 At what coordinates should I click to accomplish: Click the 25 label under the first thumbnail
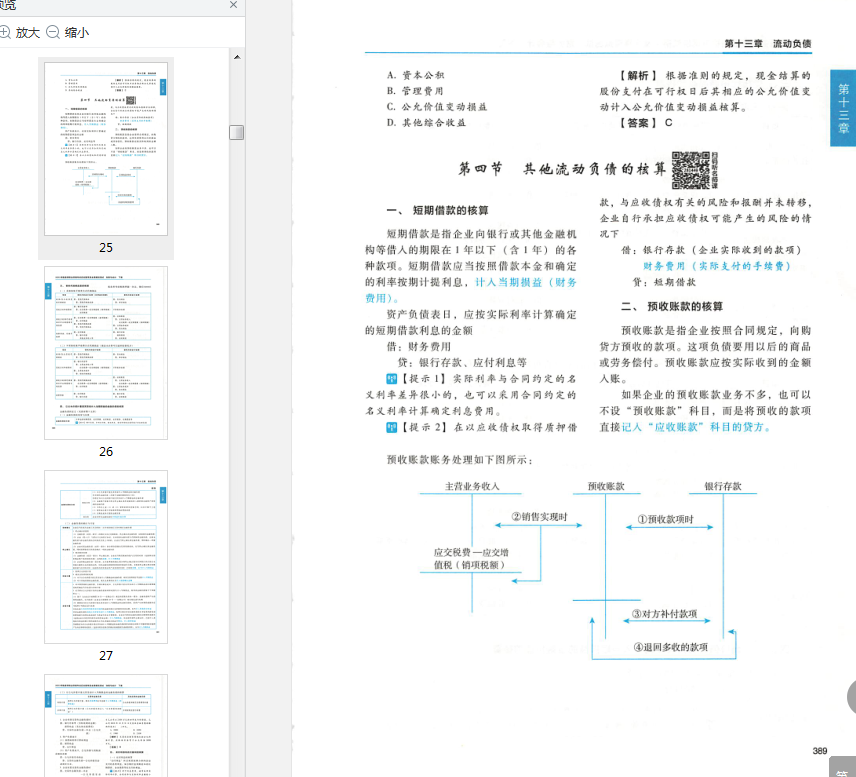point(106,247)
